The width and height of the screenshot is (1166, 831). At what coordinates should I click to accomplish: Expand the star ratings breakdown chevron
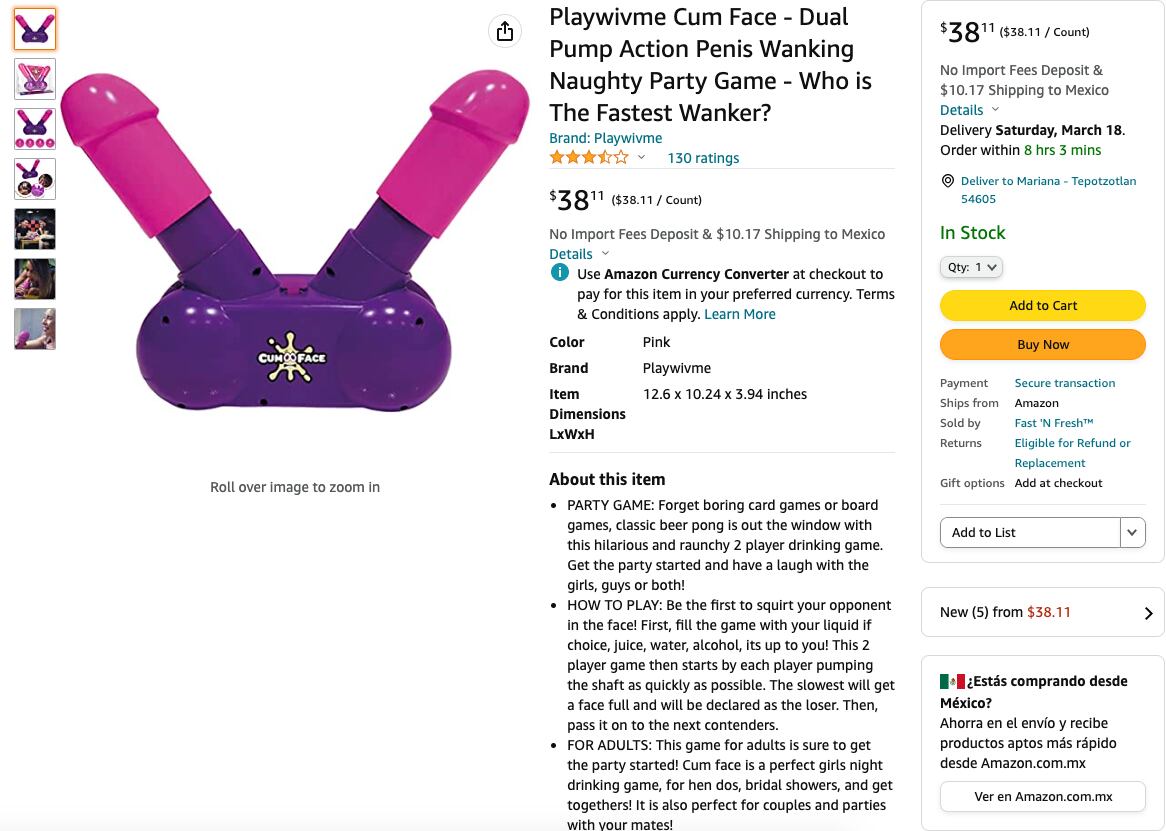[642, 157]
